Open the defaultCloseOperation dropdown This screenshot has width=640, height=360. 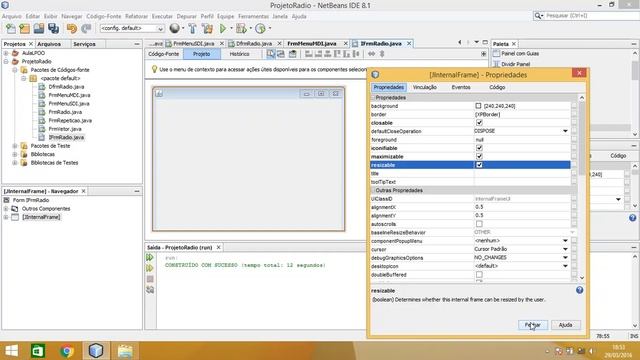(x=565, y=131)
